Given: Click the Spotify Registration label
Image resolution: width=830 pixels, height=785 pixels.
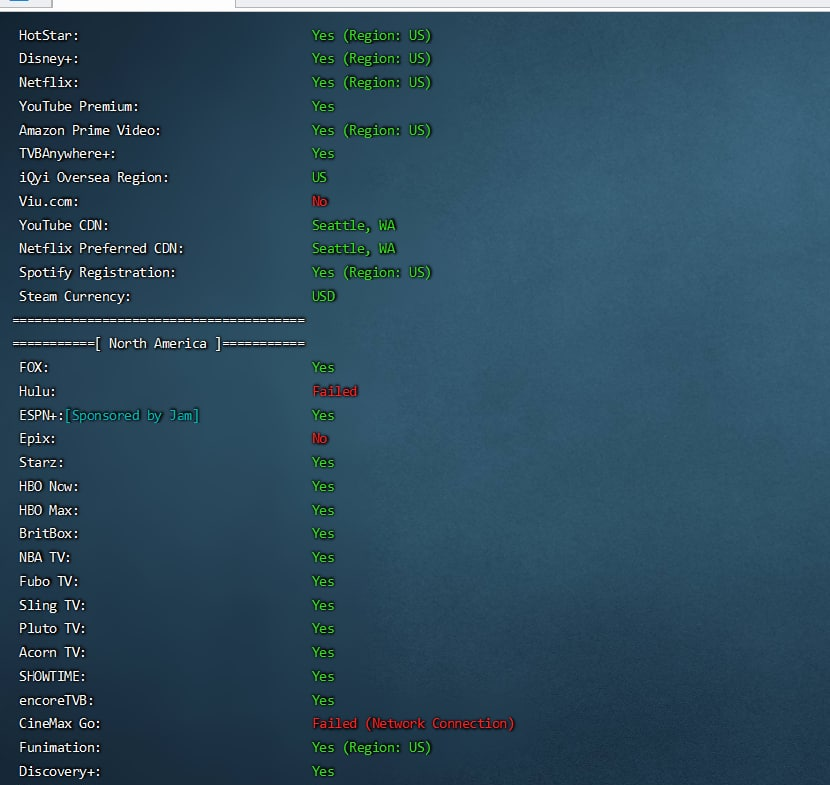Looking at the screenshot, I should tap(97, 273).
